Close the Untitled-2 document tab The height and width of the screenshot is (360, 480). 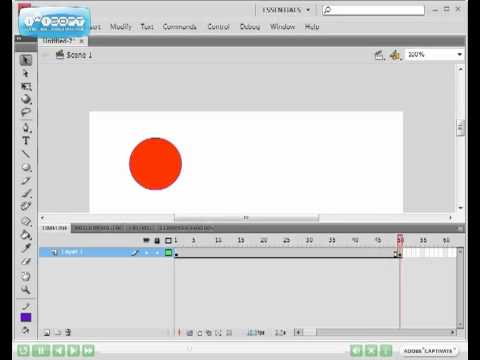[82, 41]
